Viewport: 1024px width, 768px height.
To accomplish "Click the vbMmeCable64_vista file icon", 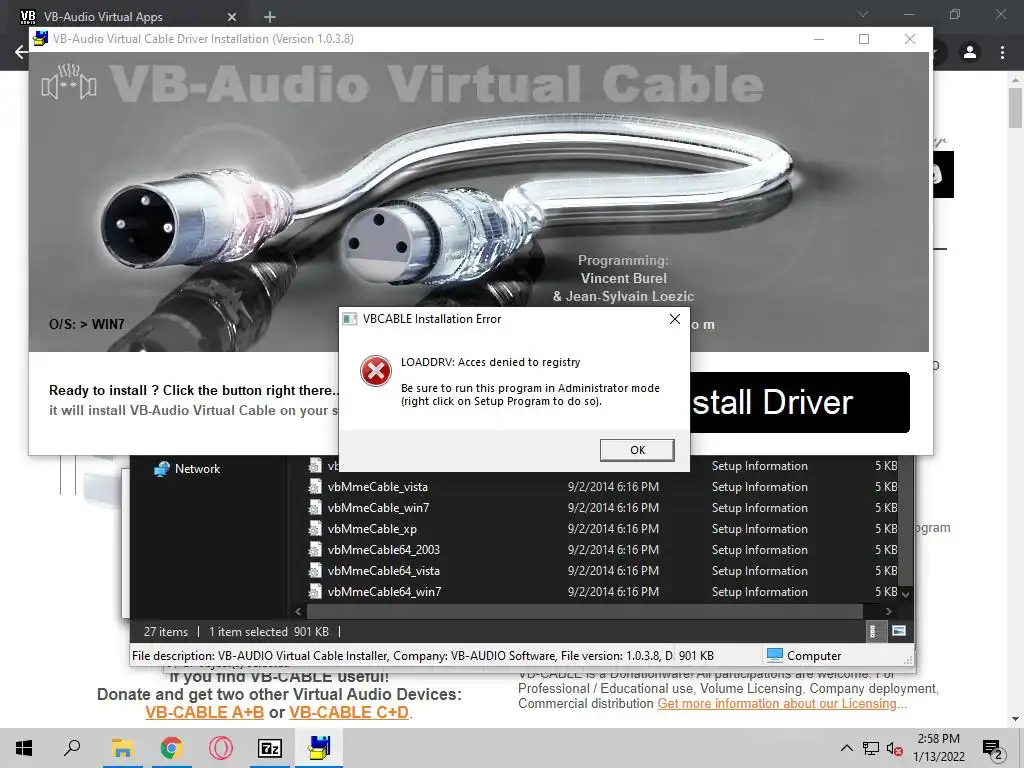I will 315,570.
